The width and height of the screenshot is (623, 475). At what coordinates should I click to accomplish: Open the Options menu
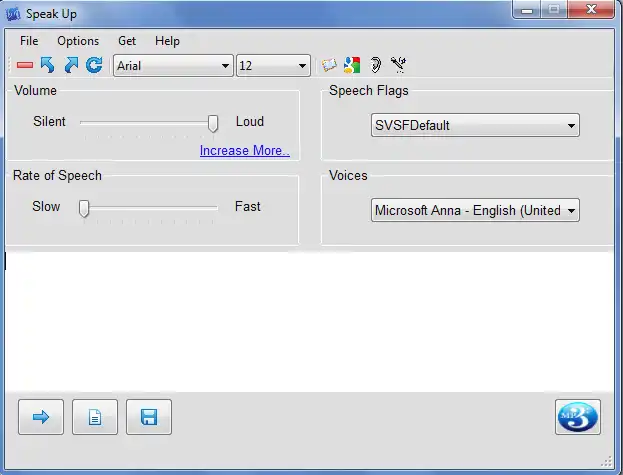[x=78, y=41]
